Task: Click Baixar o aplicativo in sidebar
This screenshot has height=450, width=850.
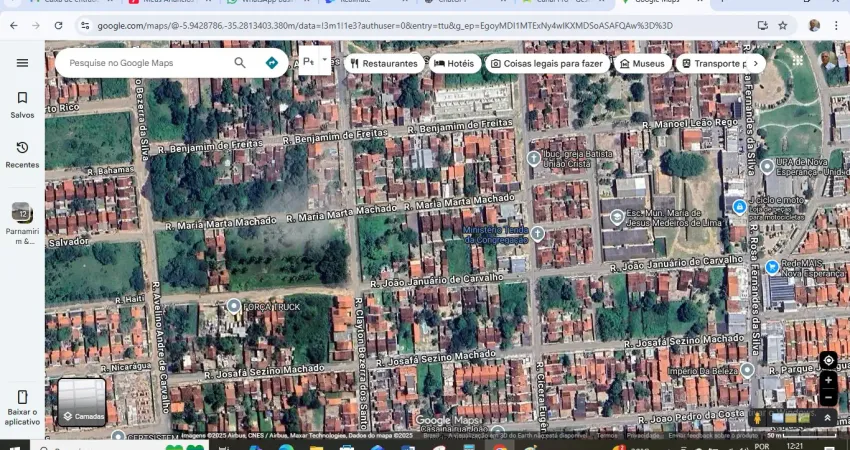Action: pyautogui.click(x=22, y=404)
